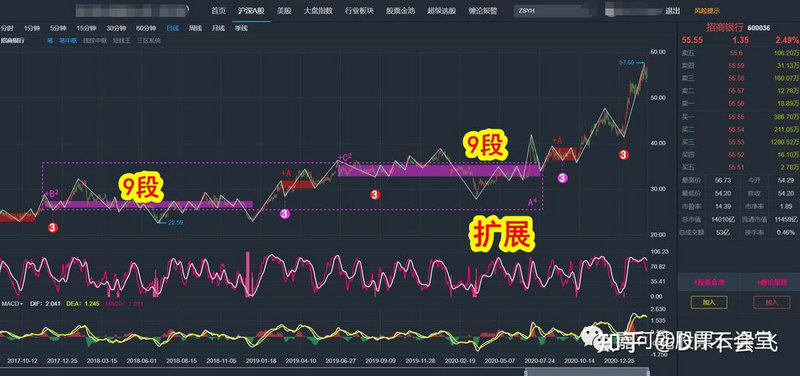Open the MACD indicator dropdown
Viewport: 800px width, 376px height.
pyautogui.click(x=12, y=304)
